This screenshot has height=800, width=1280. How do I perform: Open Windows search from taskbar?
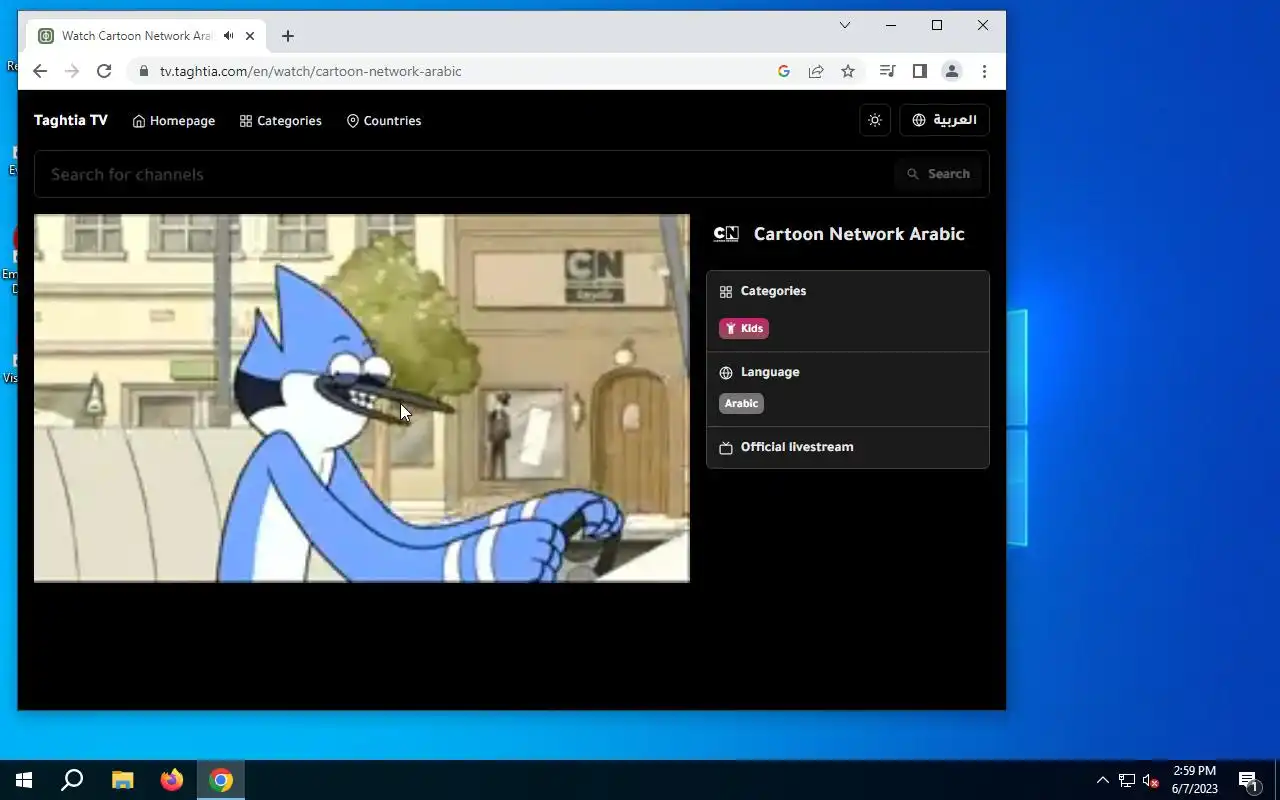click(x=72, y=780)
